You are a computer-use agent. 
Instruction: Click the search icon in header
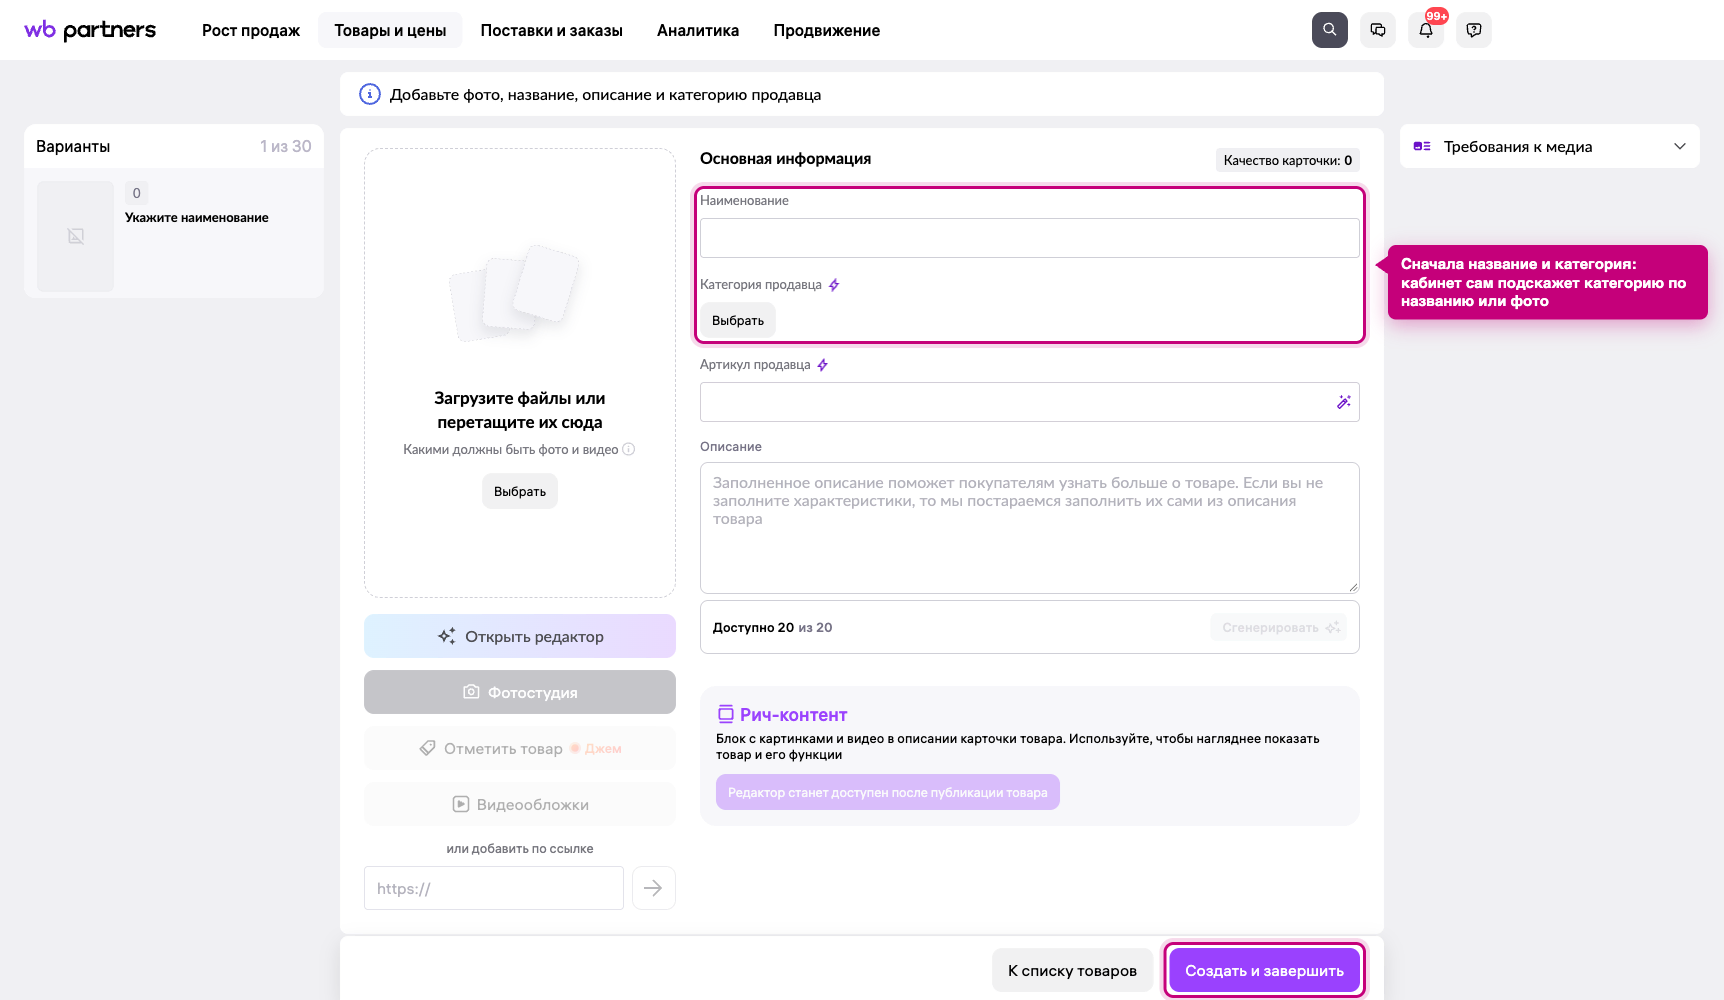click(x=1329, y=30)
